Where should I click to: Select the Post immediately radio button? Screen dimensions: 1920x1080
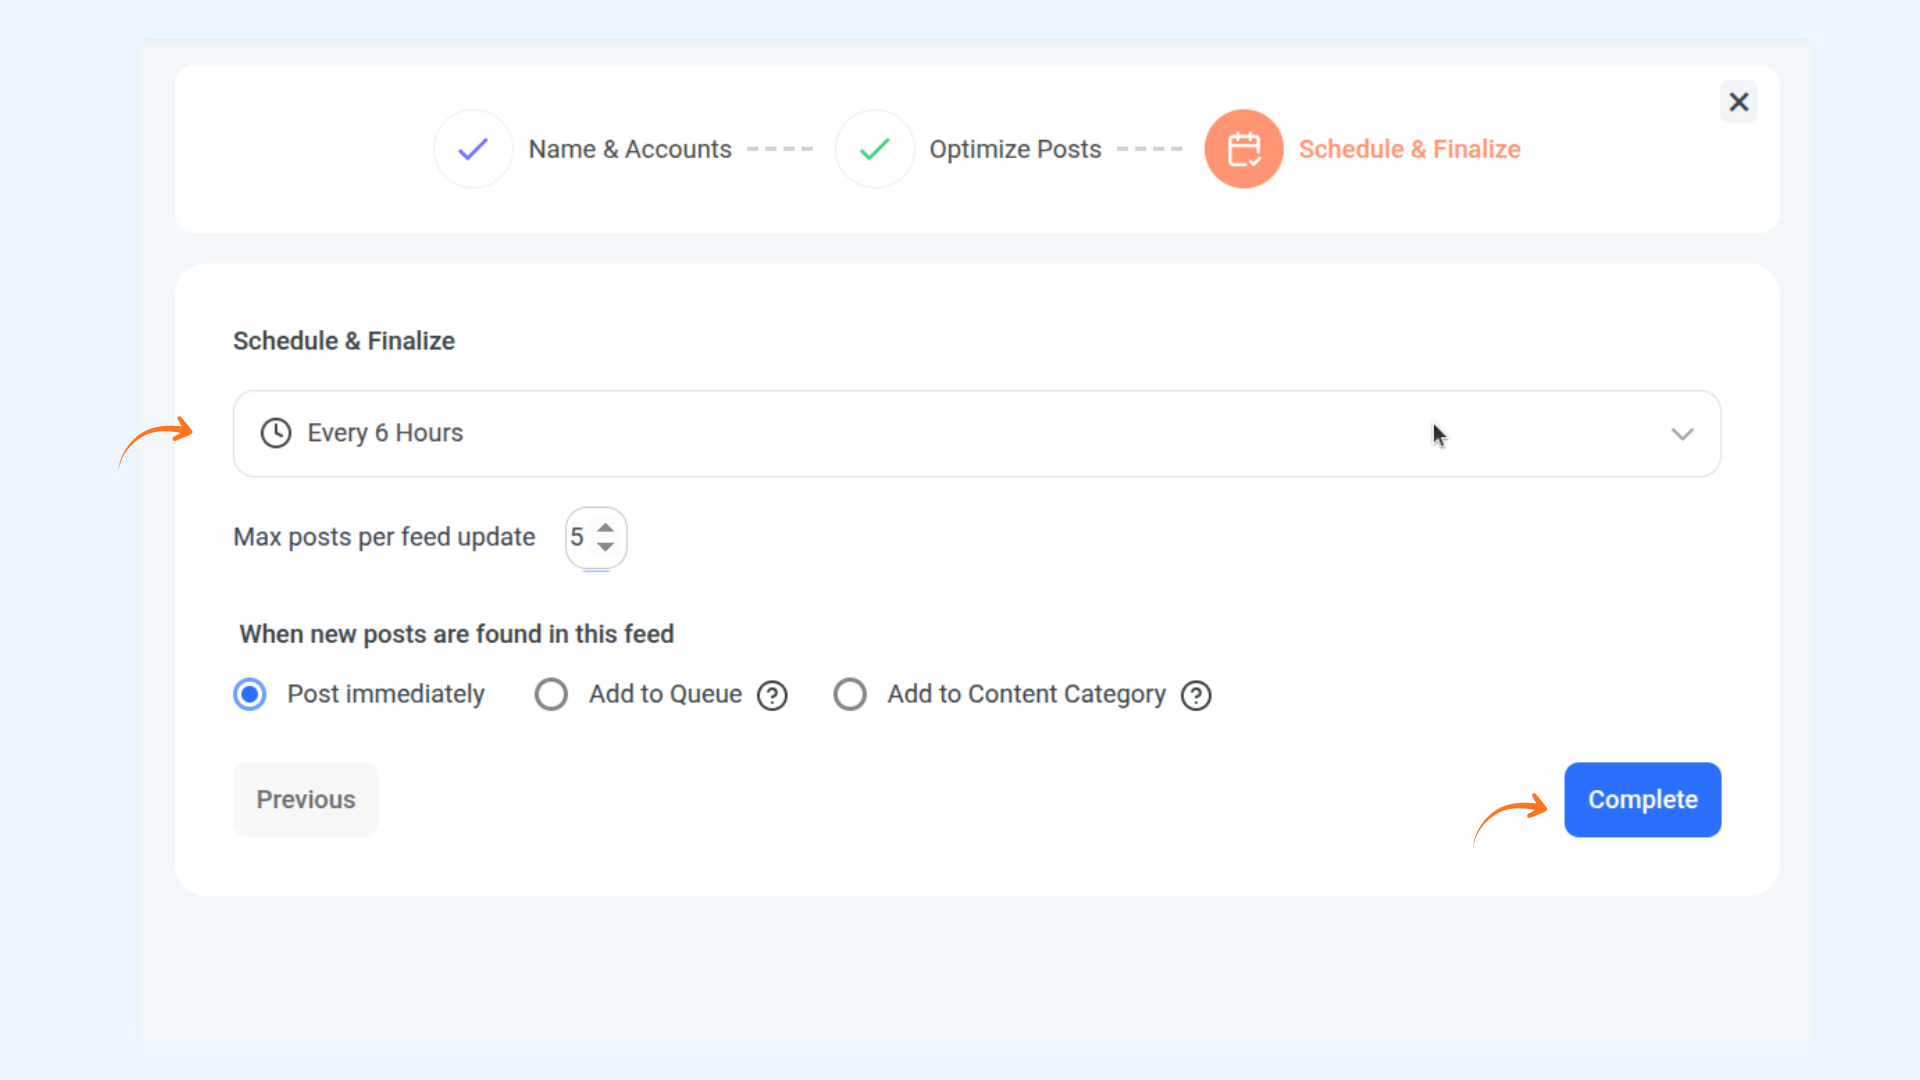250,694
